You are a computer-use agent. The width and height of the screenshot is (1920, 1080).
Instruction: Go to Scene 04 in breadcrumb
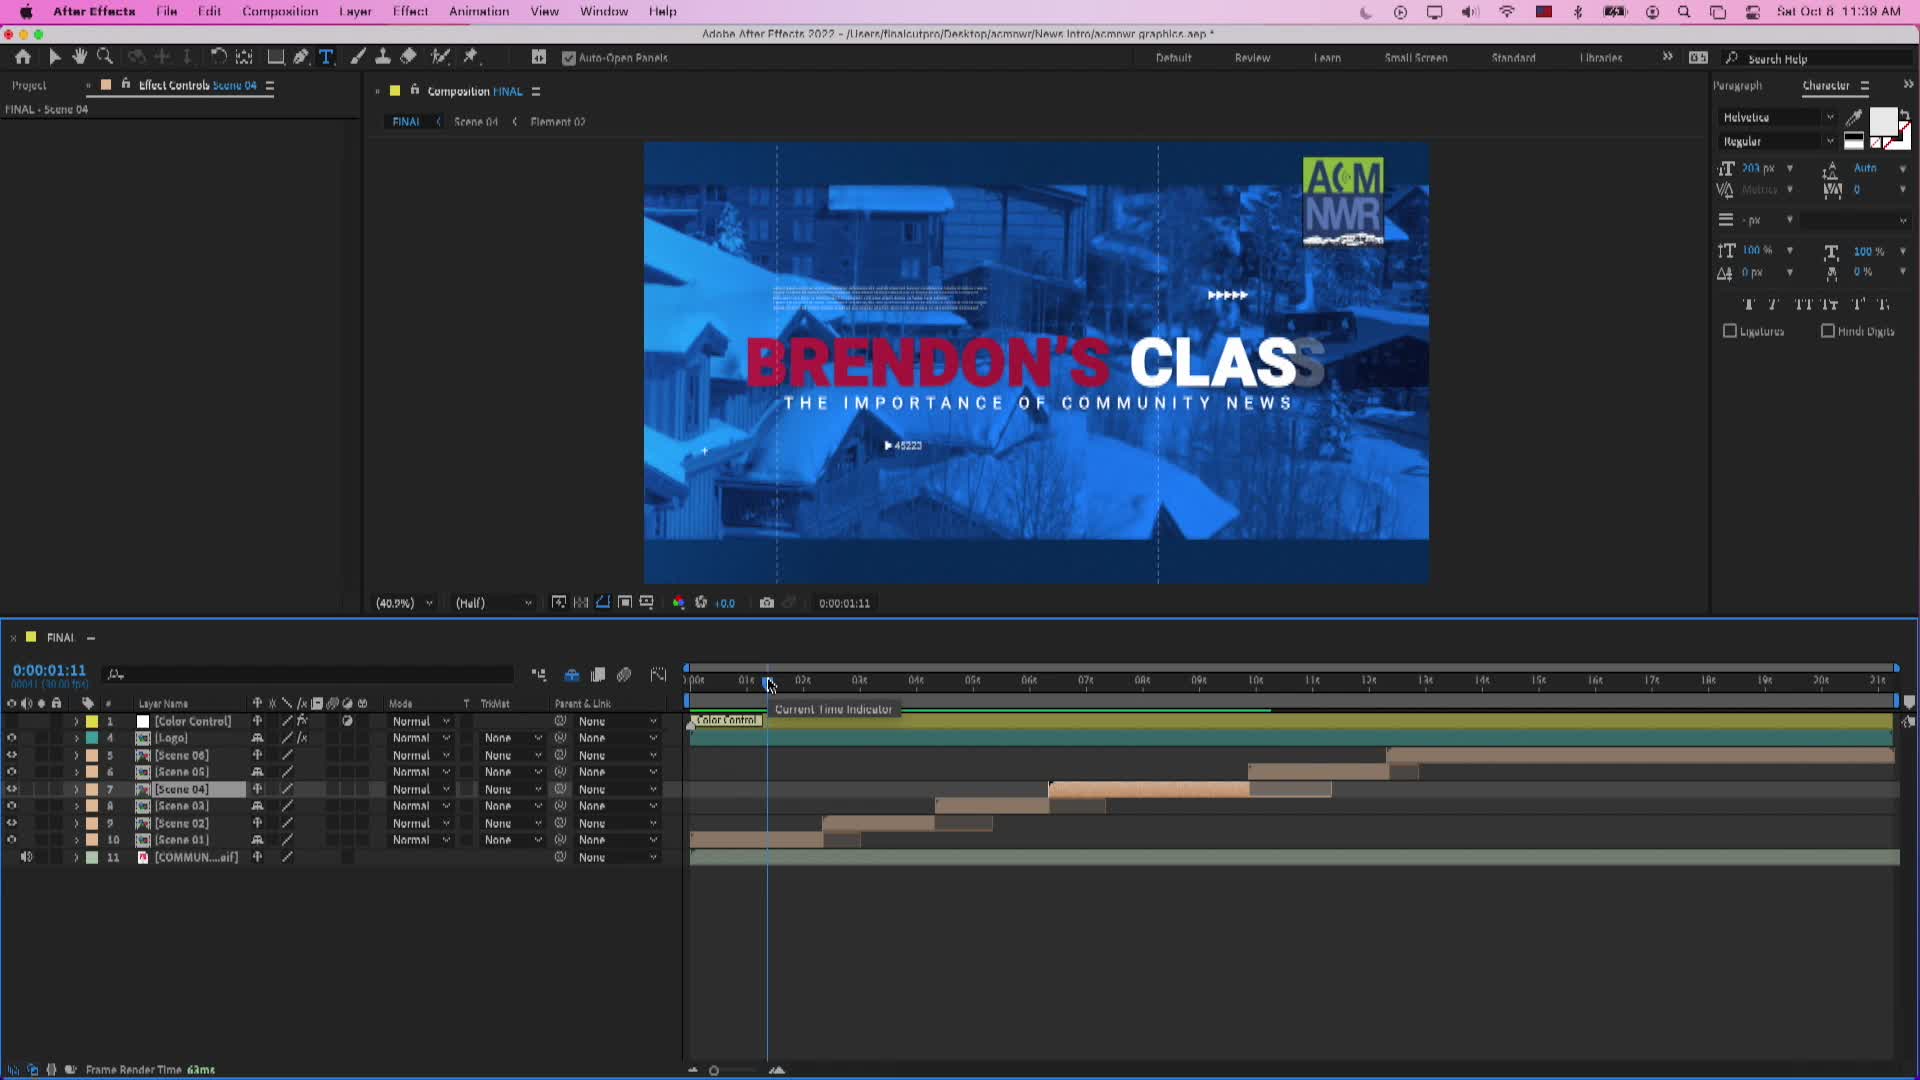476,122
